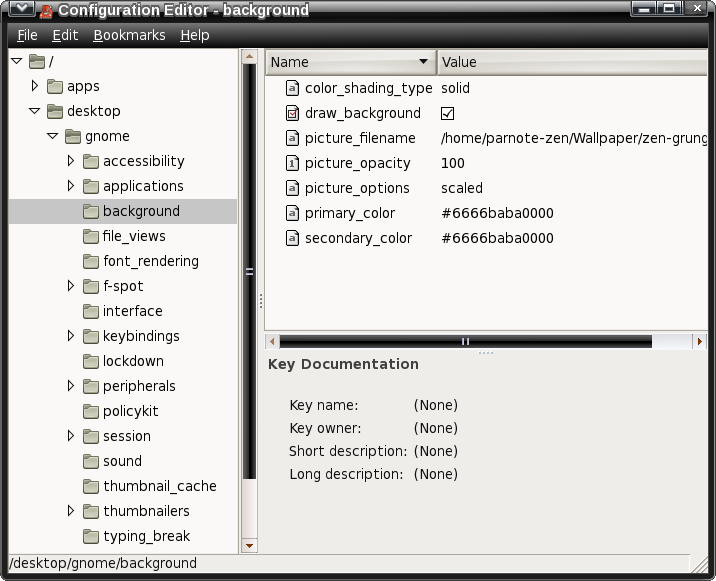This screenshot has height=581, width=716.
Task: Select the sound tree item label
Action: click(122, 461)
